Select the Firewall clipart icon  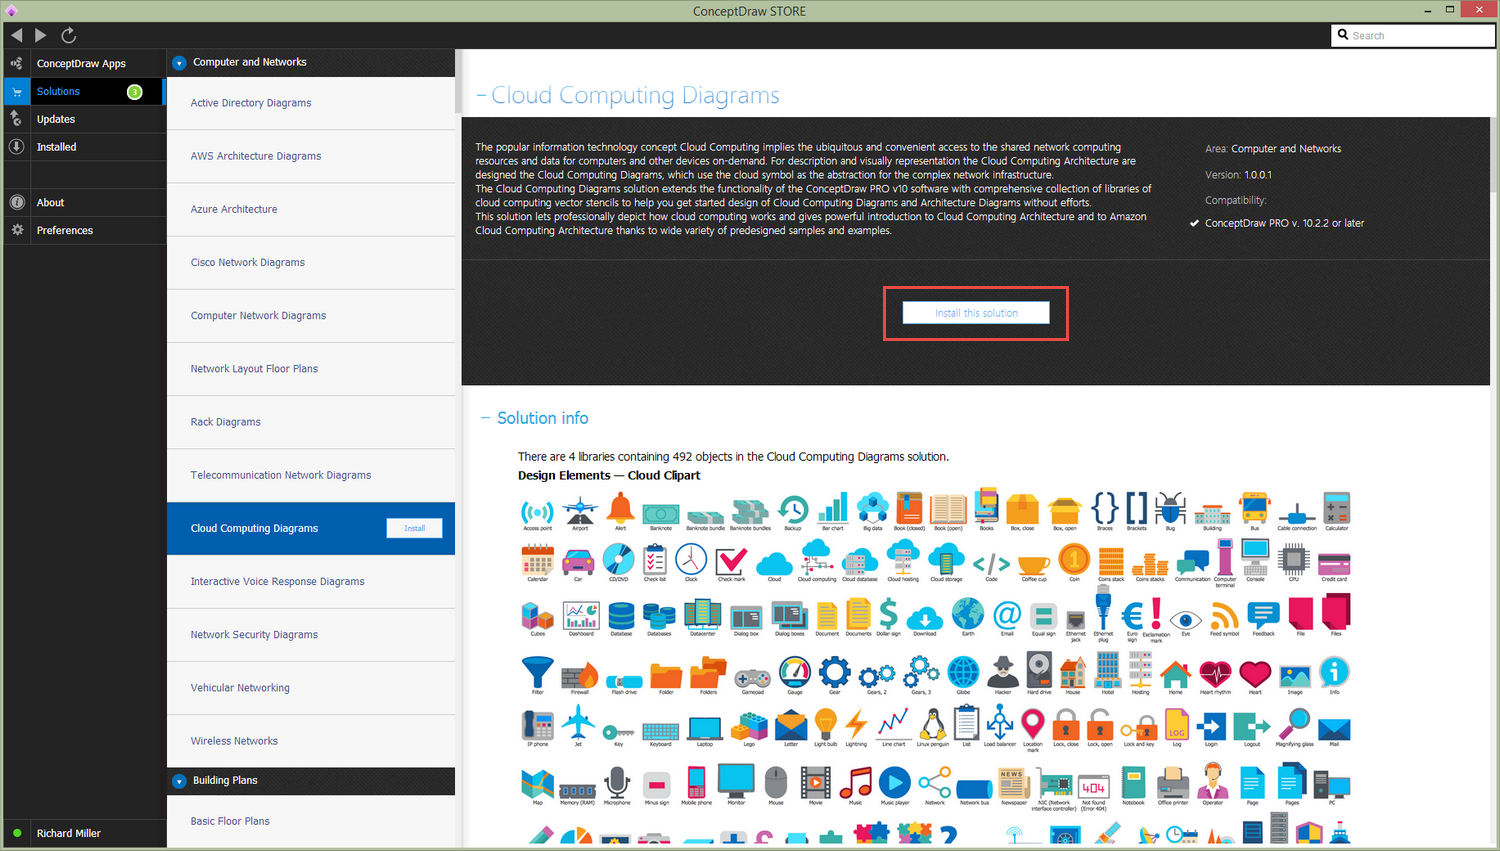(580, 677)
